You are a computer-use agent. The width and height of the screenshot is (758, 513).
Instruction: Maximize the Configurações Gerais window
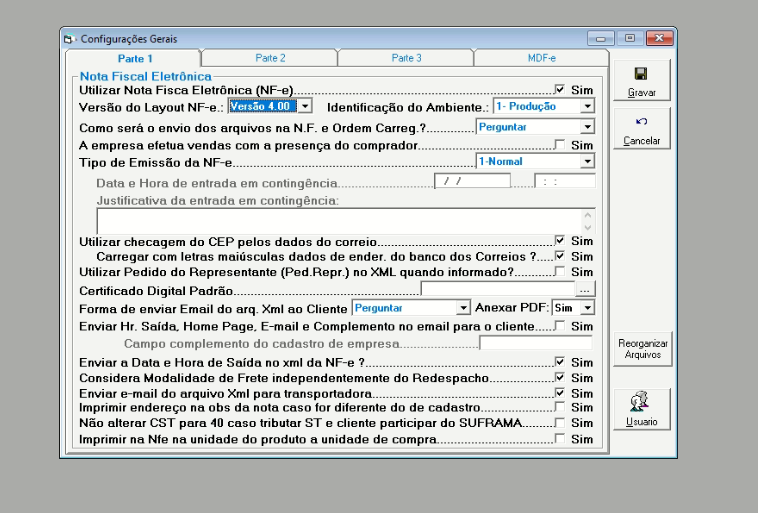629,38
